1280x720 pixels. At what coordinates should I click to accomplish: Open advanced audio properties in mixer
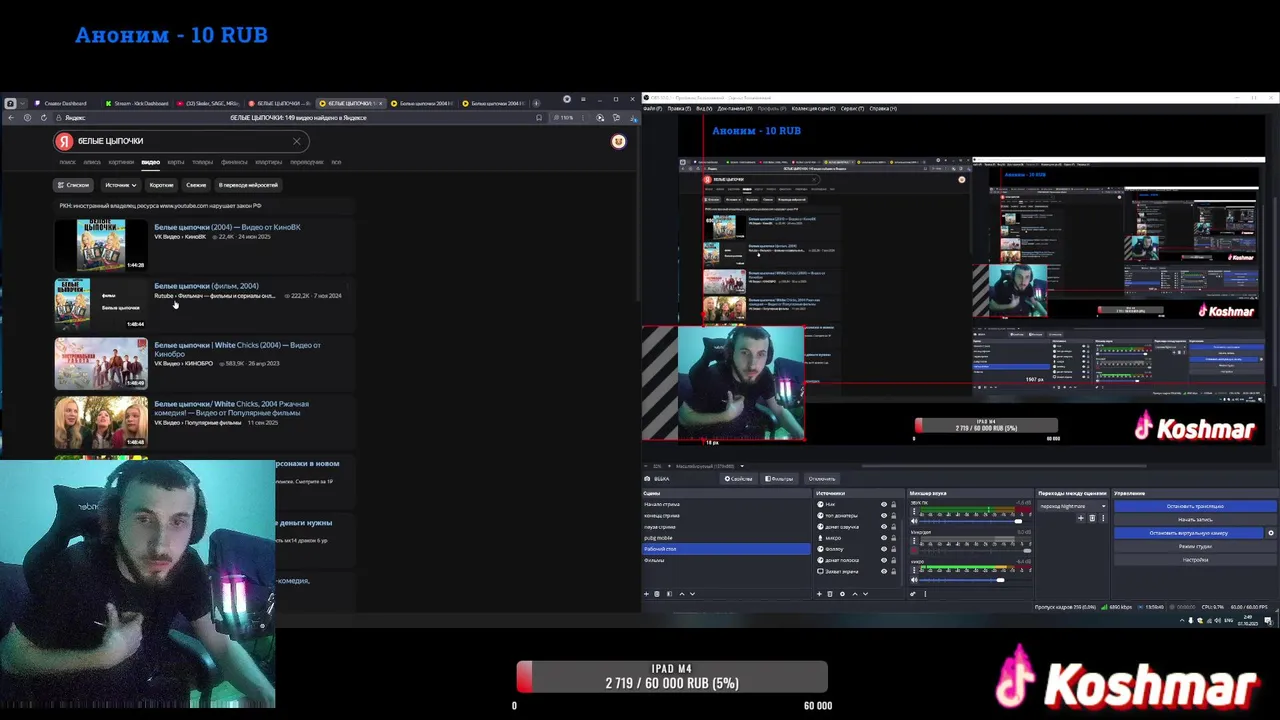point(913,593)
